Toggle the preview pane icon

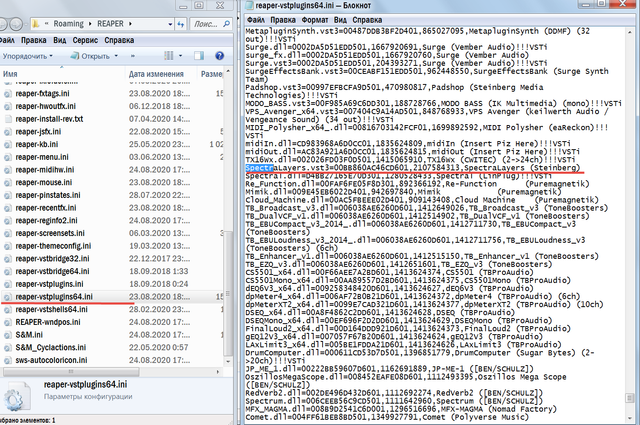(x=199, y=56)
